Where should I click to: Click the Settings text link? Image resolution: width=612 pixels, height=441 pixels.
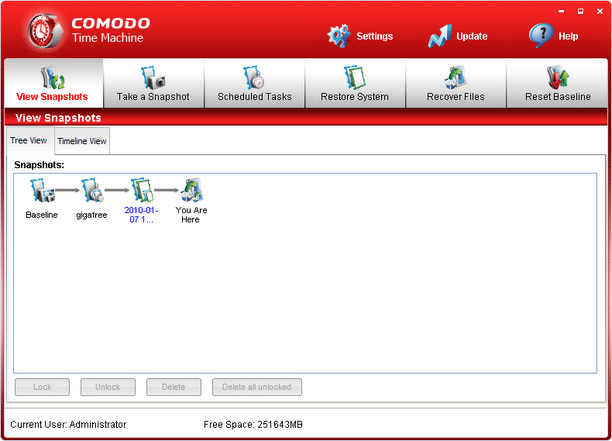(375, 36)
